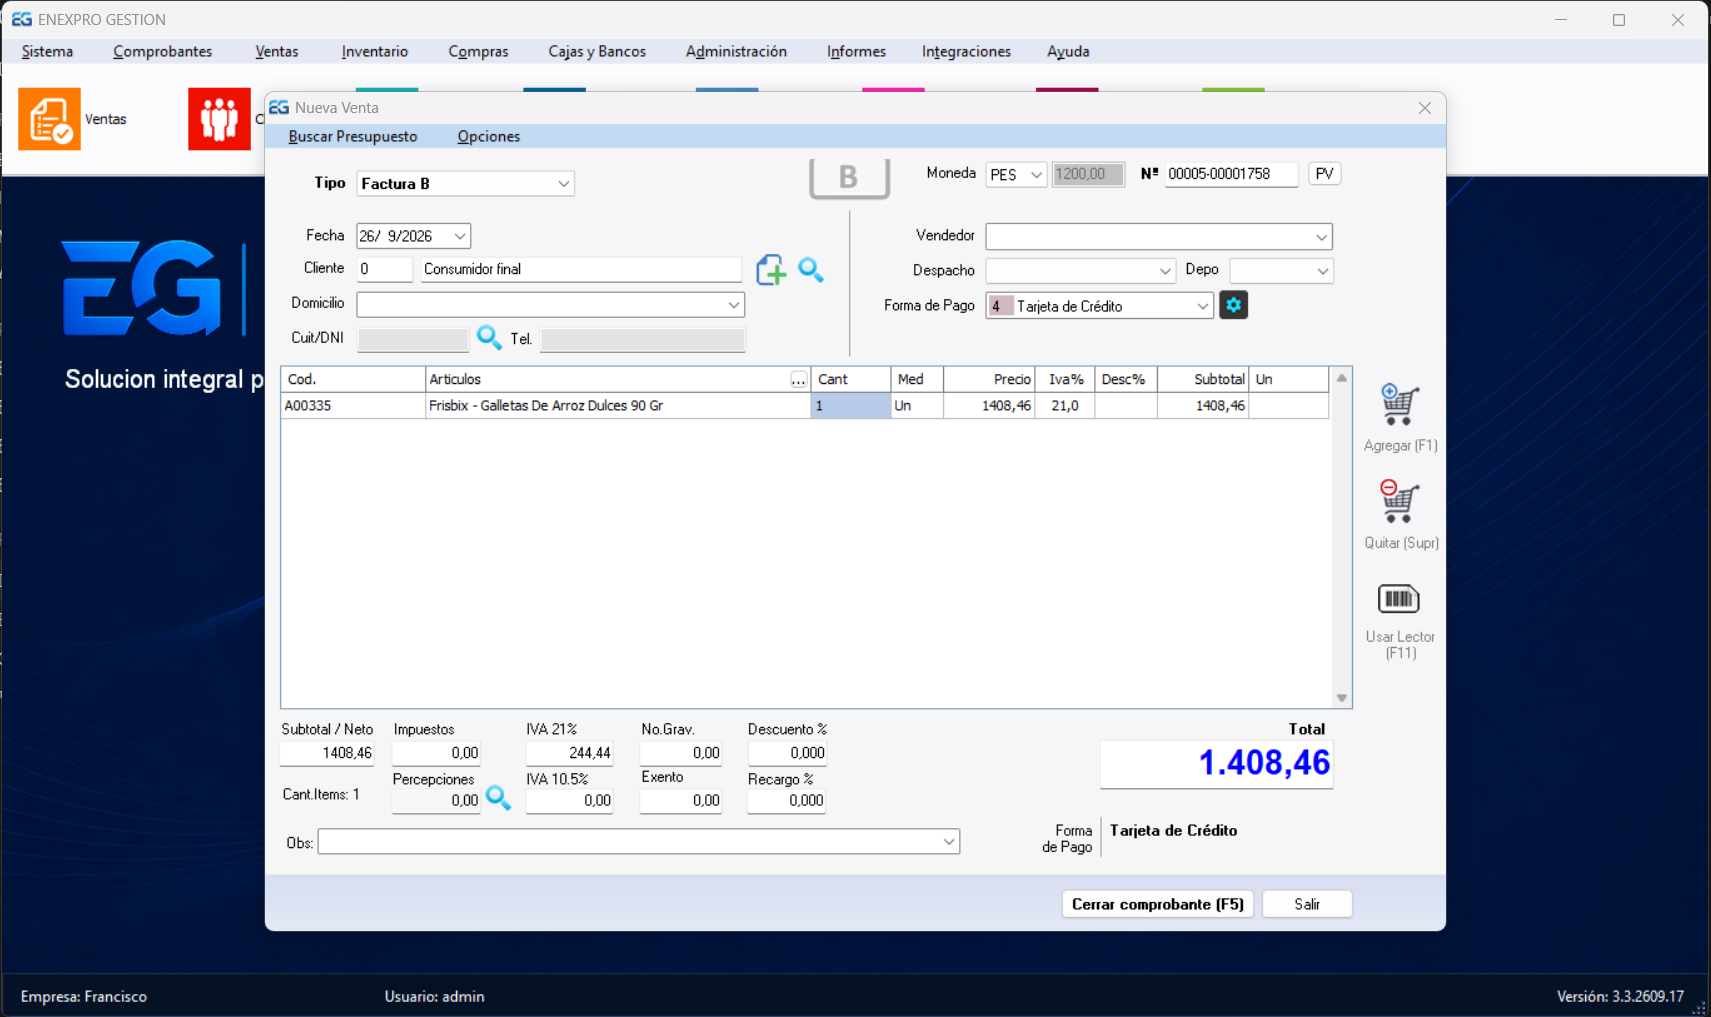
Task: Open Percepciones magnifier icon
Action: [x=498, y=798]
